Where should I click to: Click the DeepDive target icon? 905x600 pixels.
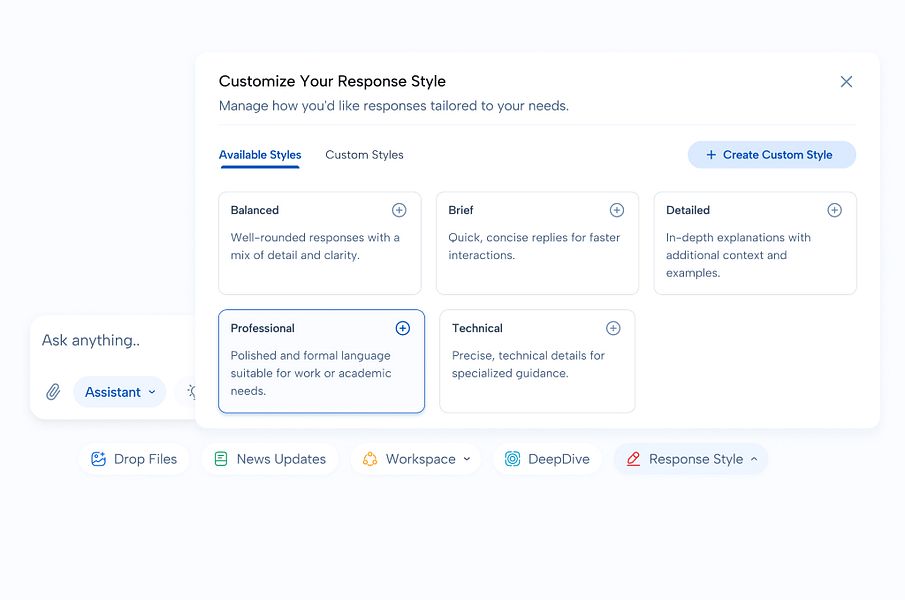tap(512, 459)
